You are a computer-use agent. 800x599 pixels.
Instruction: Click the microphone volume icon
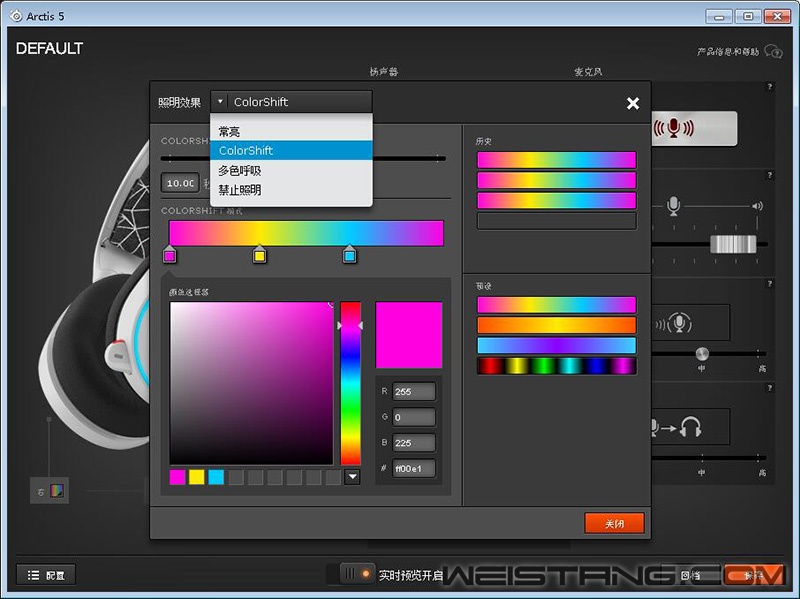[673, 206]
